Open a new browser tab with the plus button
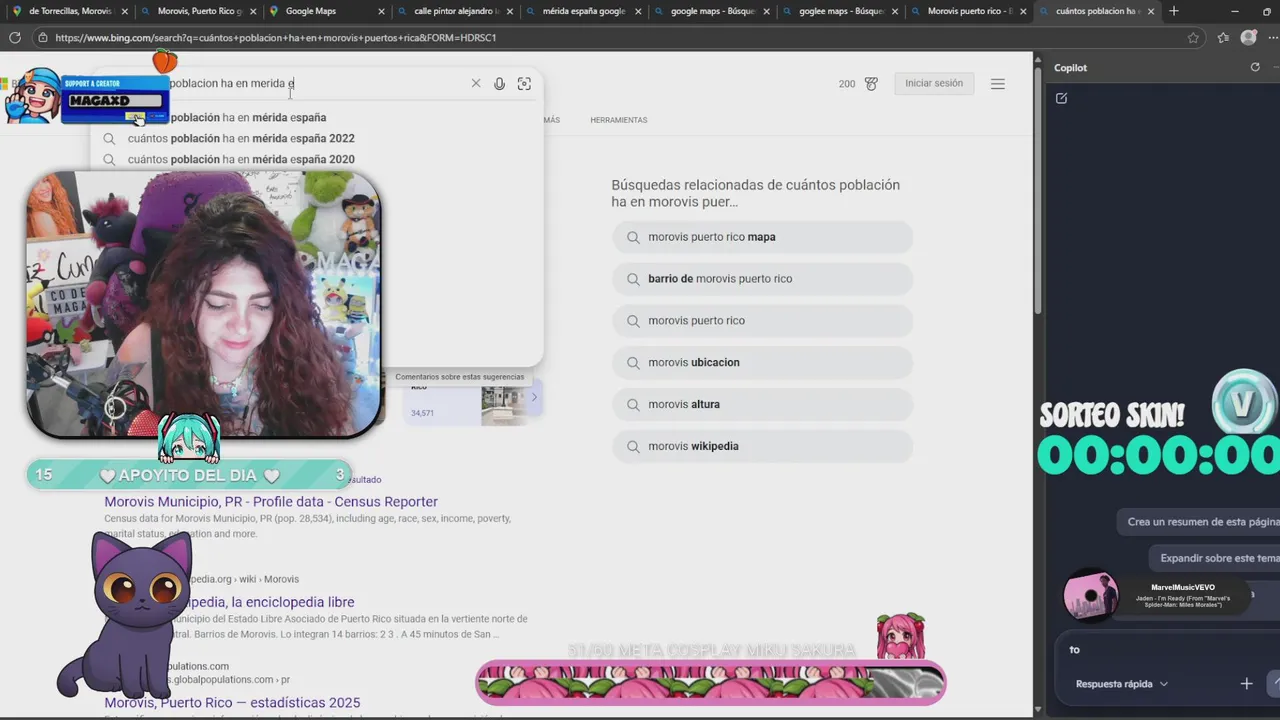This screenshot has height=720, width=1280. (x=1174, y=11)
